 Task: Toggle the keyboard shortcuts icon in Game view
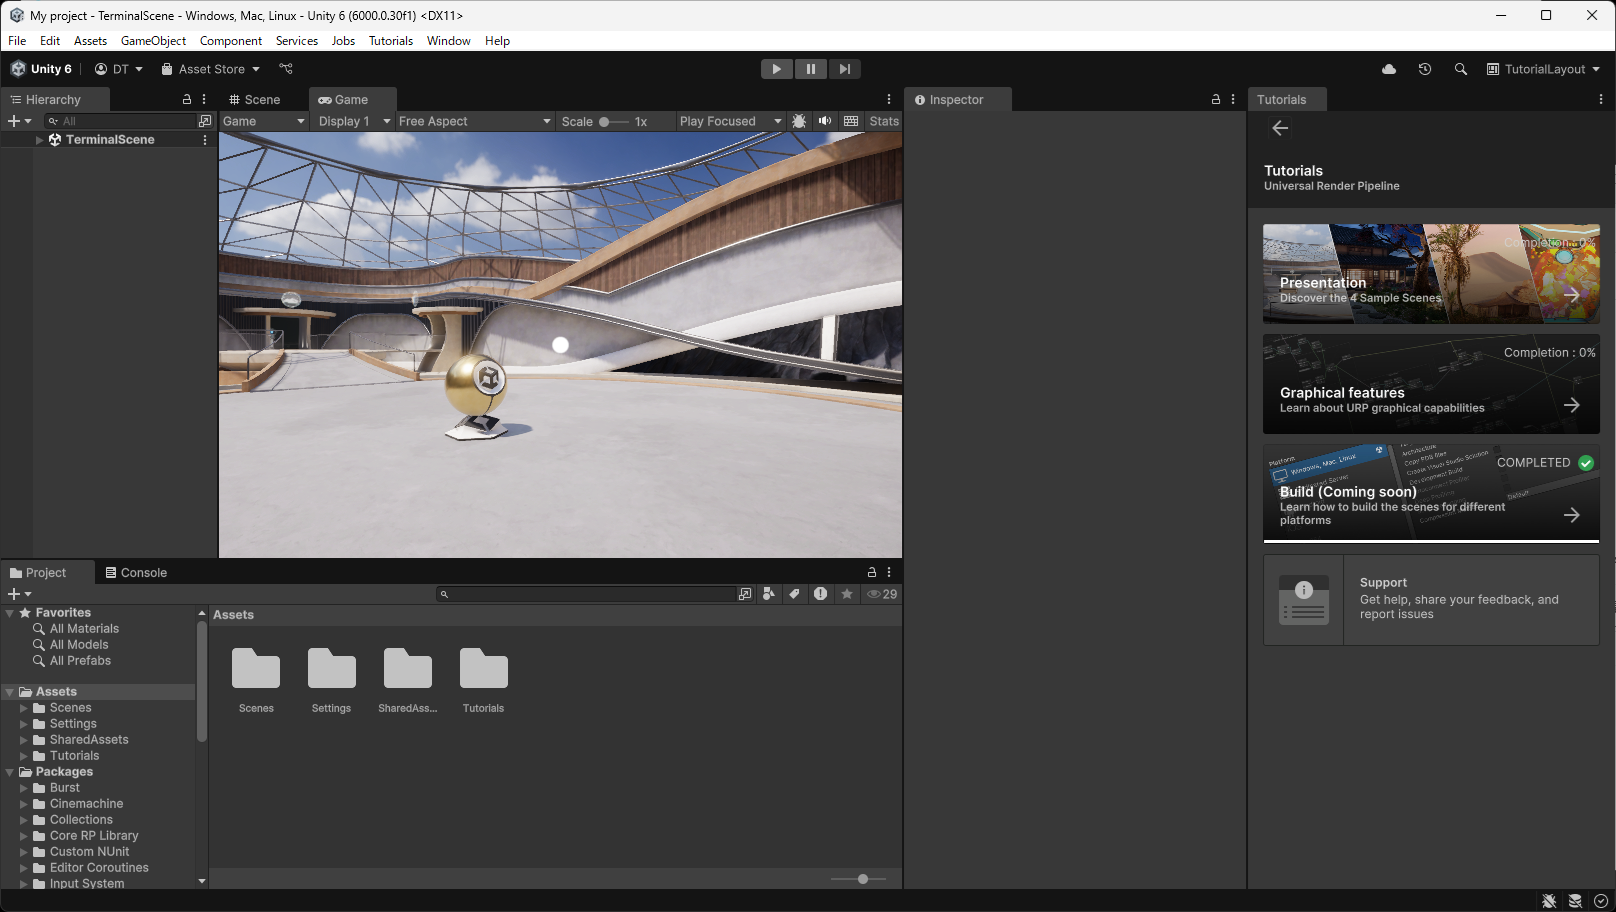(x=851, y=121)
